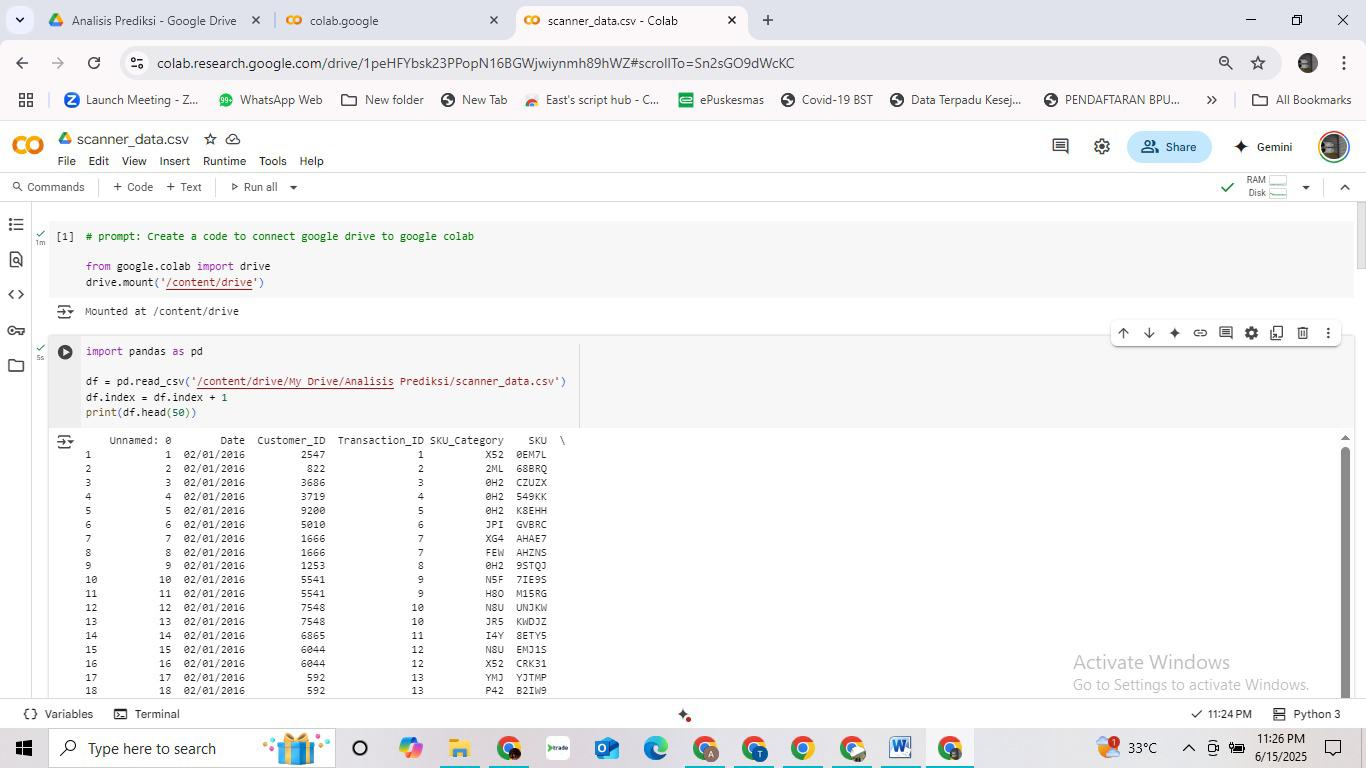Open the Table of contents sidebar panel

16,225
